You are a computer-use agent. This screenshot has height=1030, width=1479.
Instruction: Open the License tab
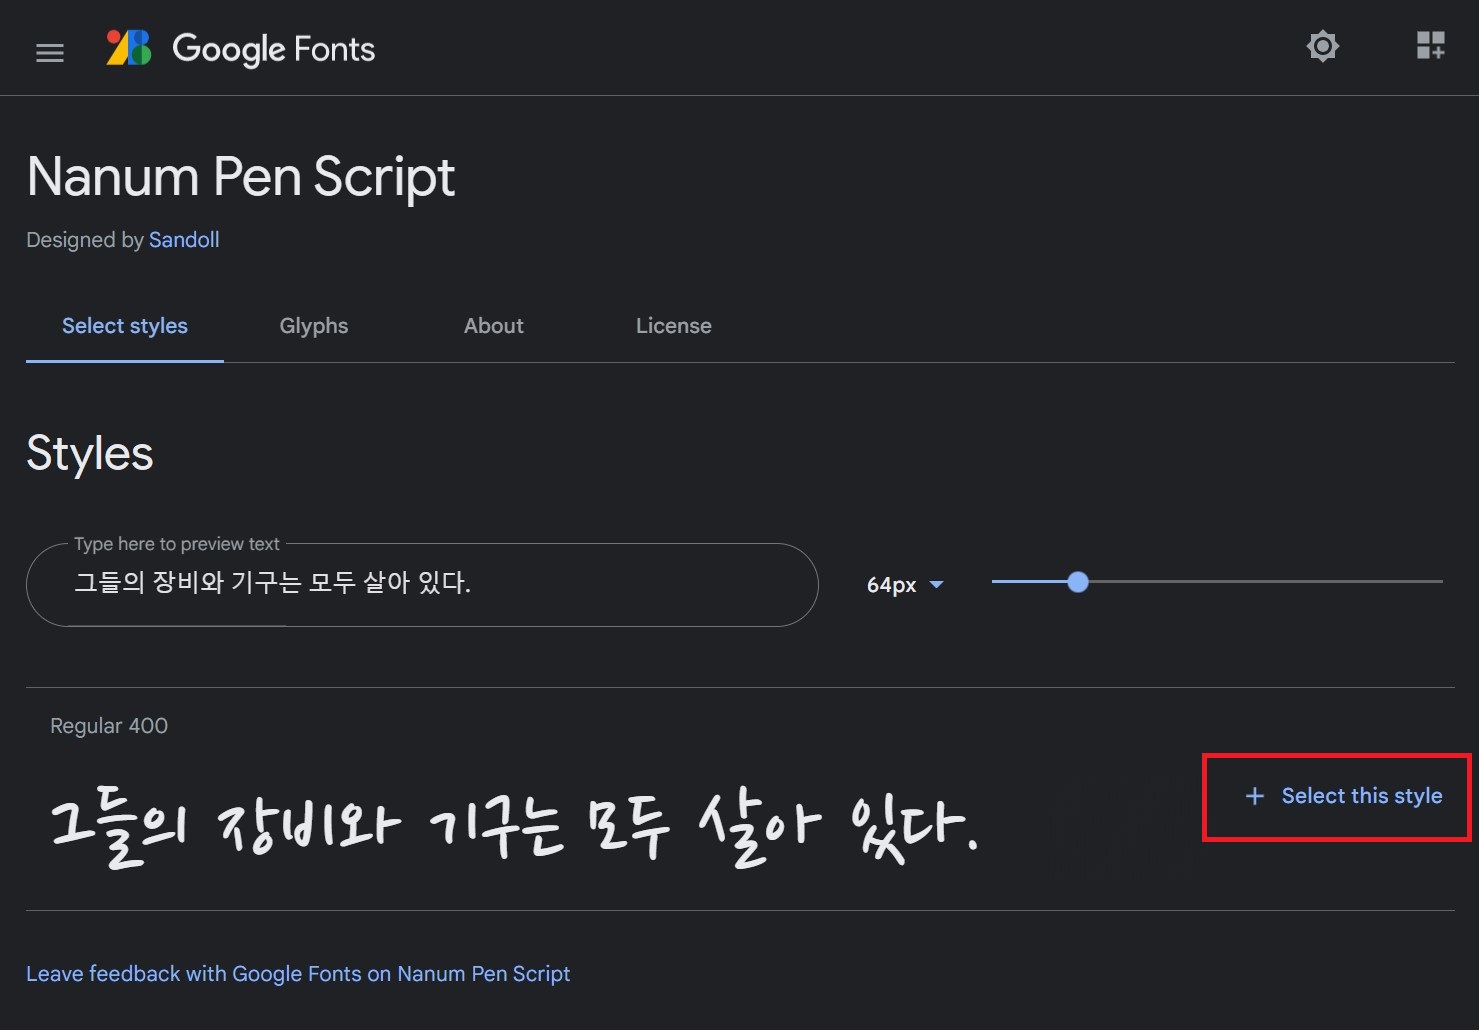click(x=674, y=326)
